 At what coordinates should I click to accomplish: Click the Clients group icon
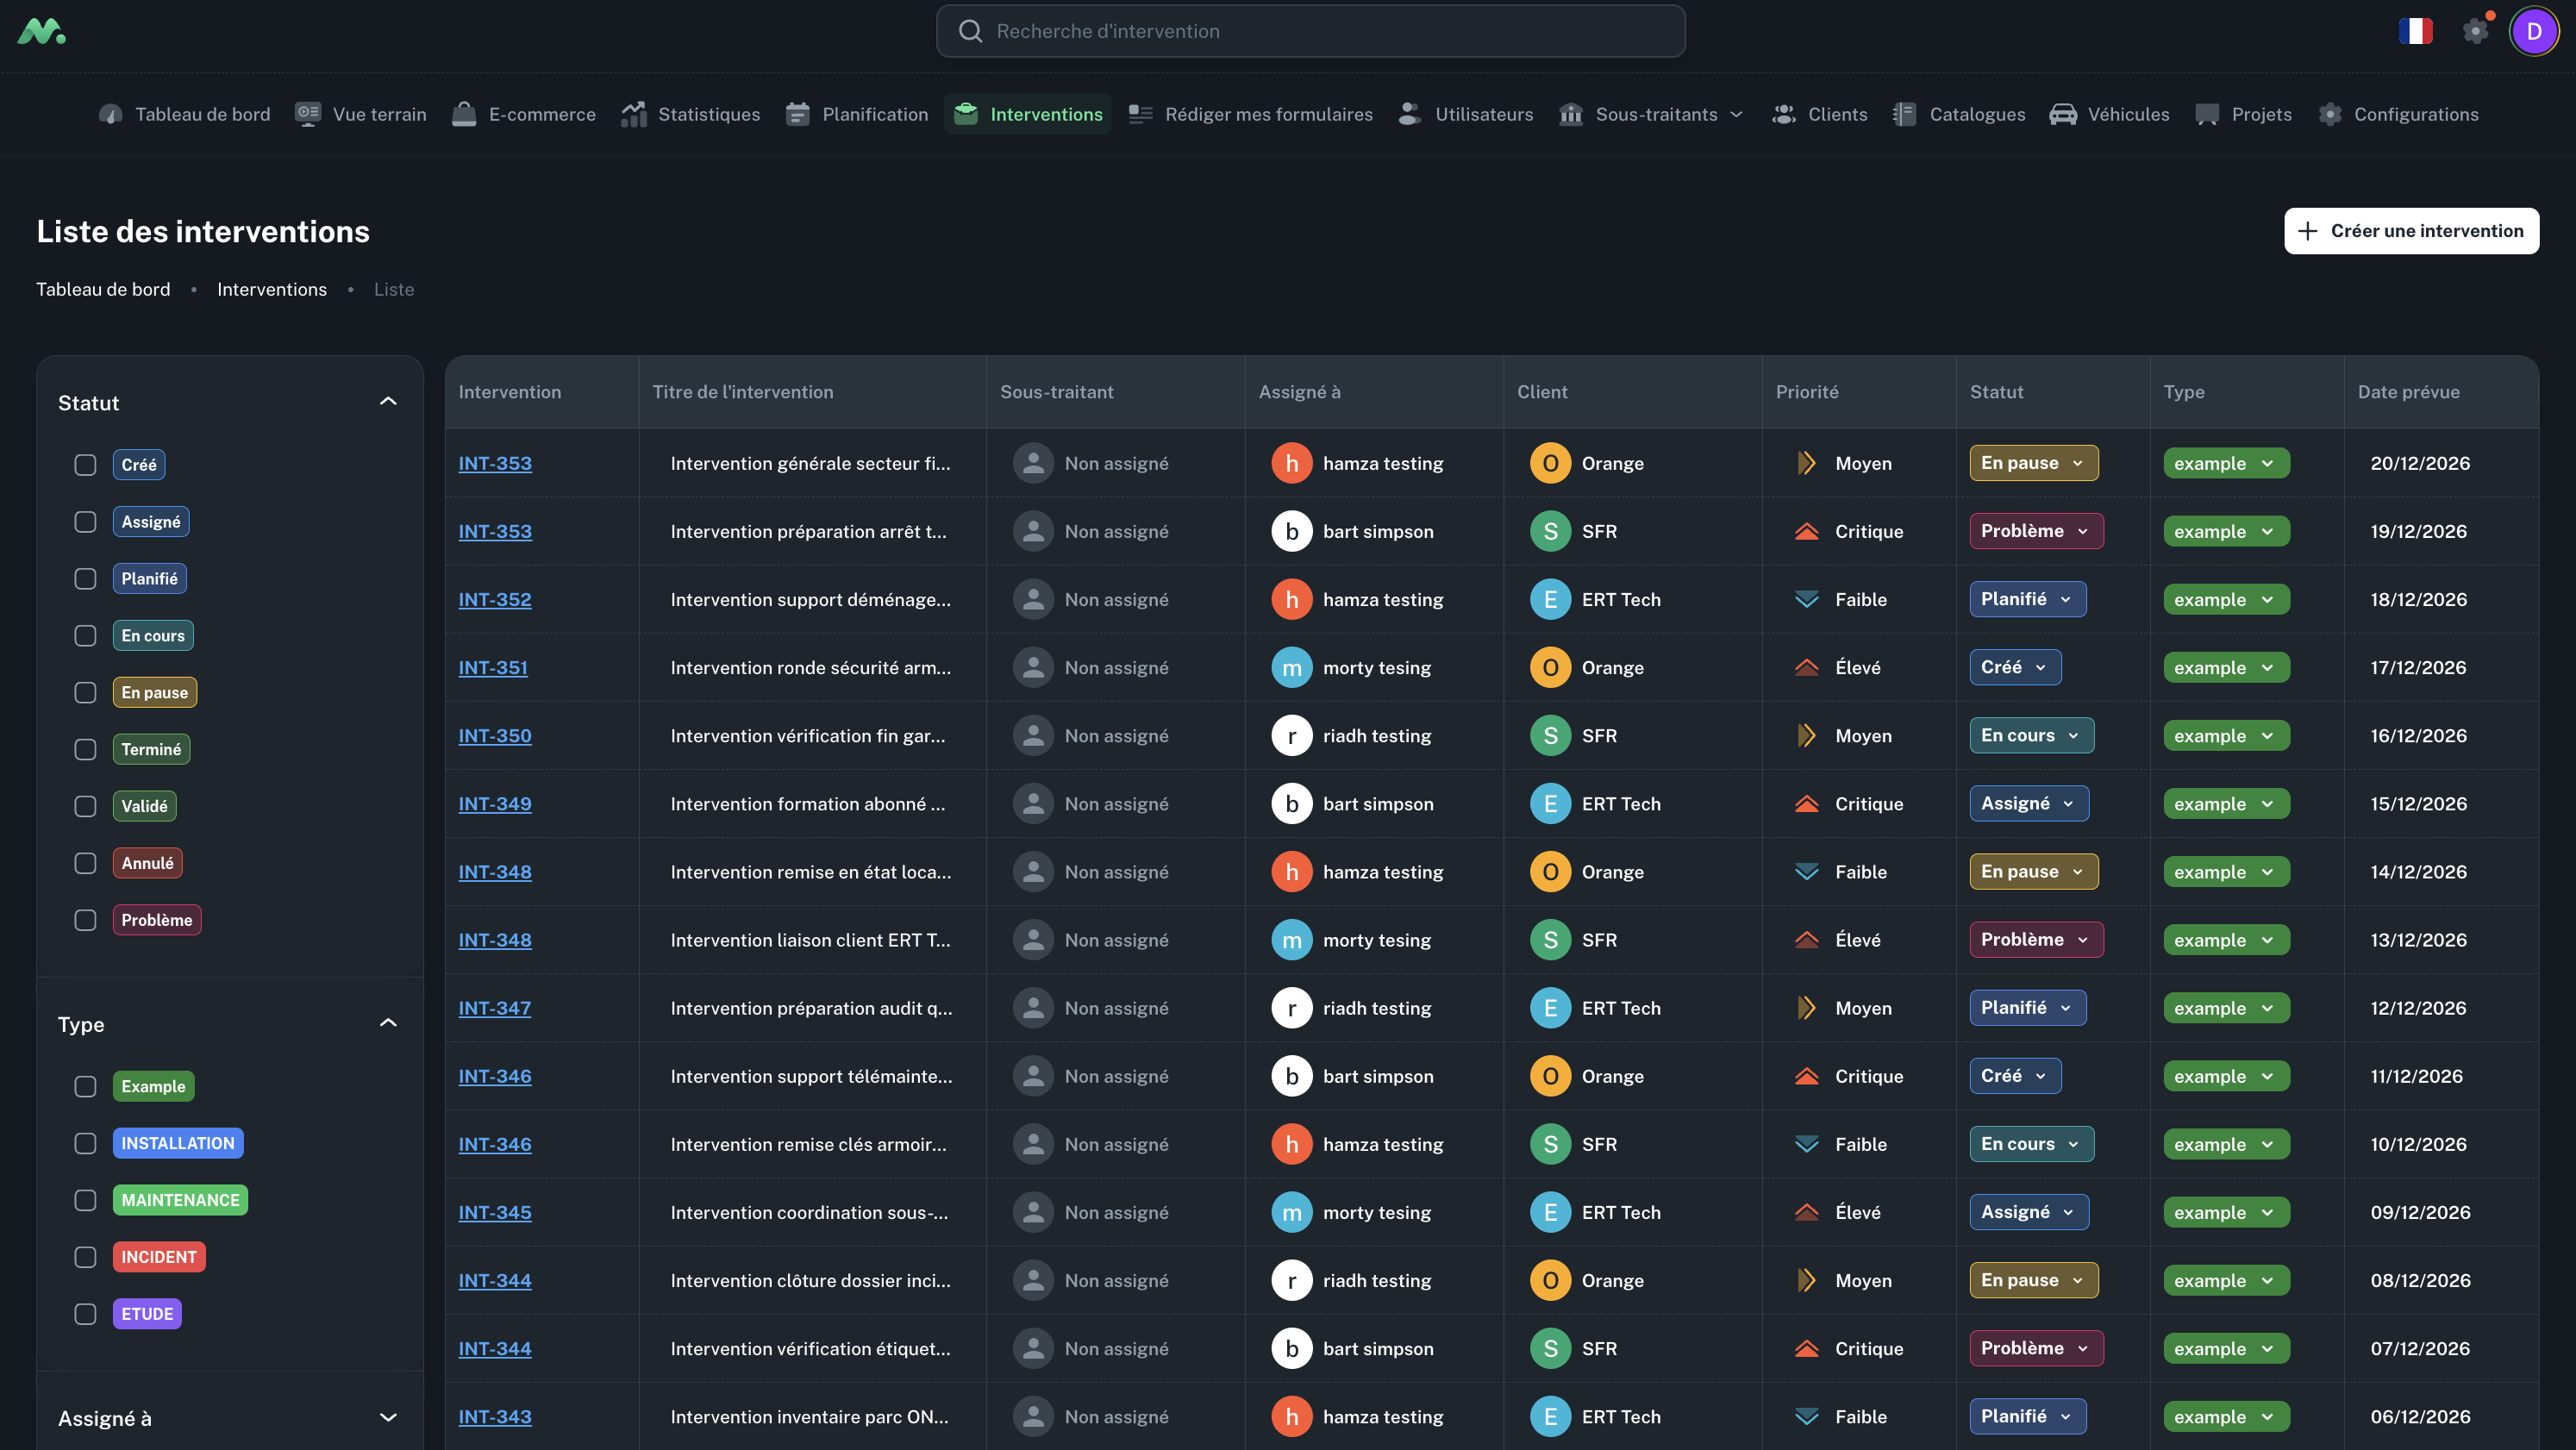[1784, 114]
